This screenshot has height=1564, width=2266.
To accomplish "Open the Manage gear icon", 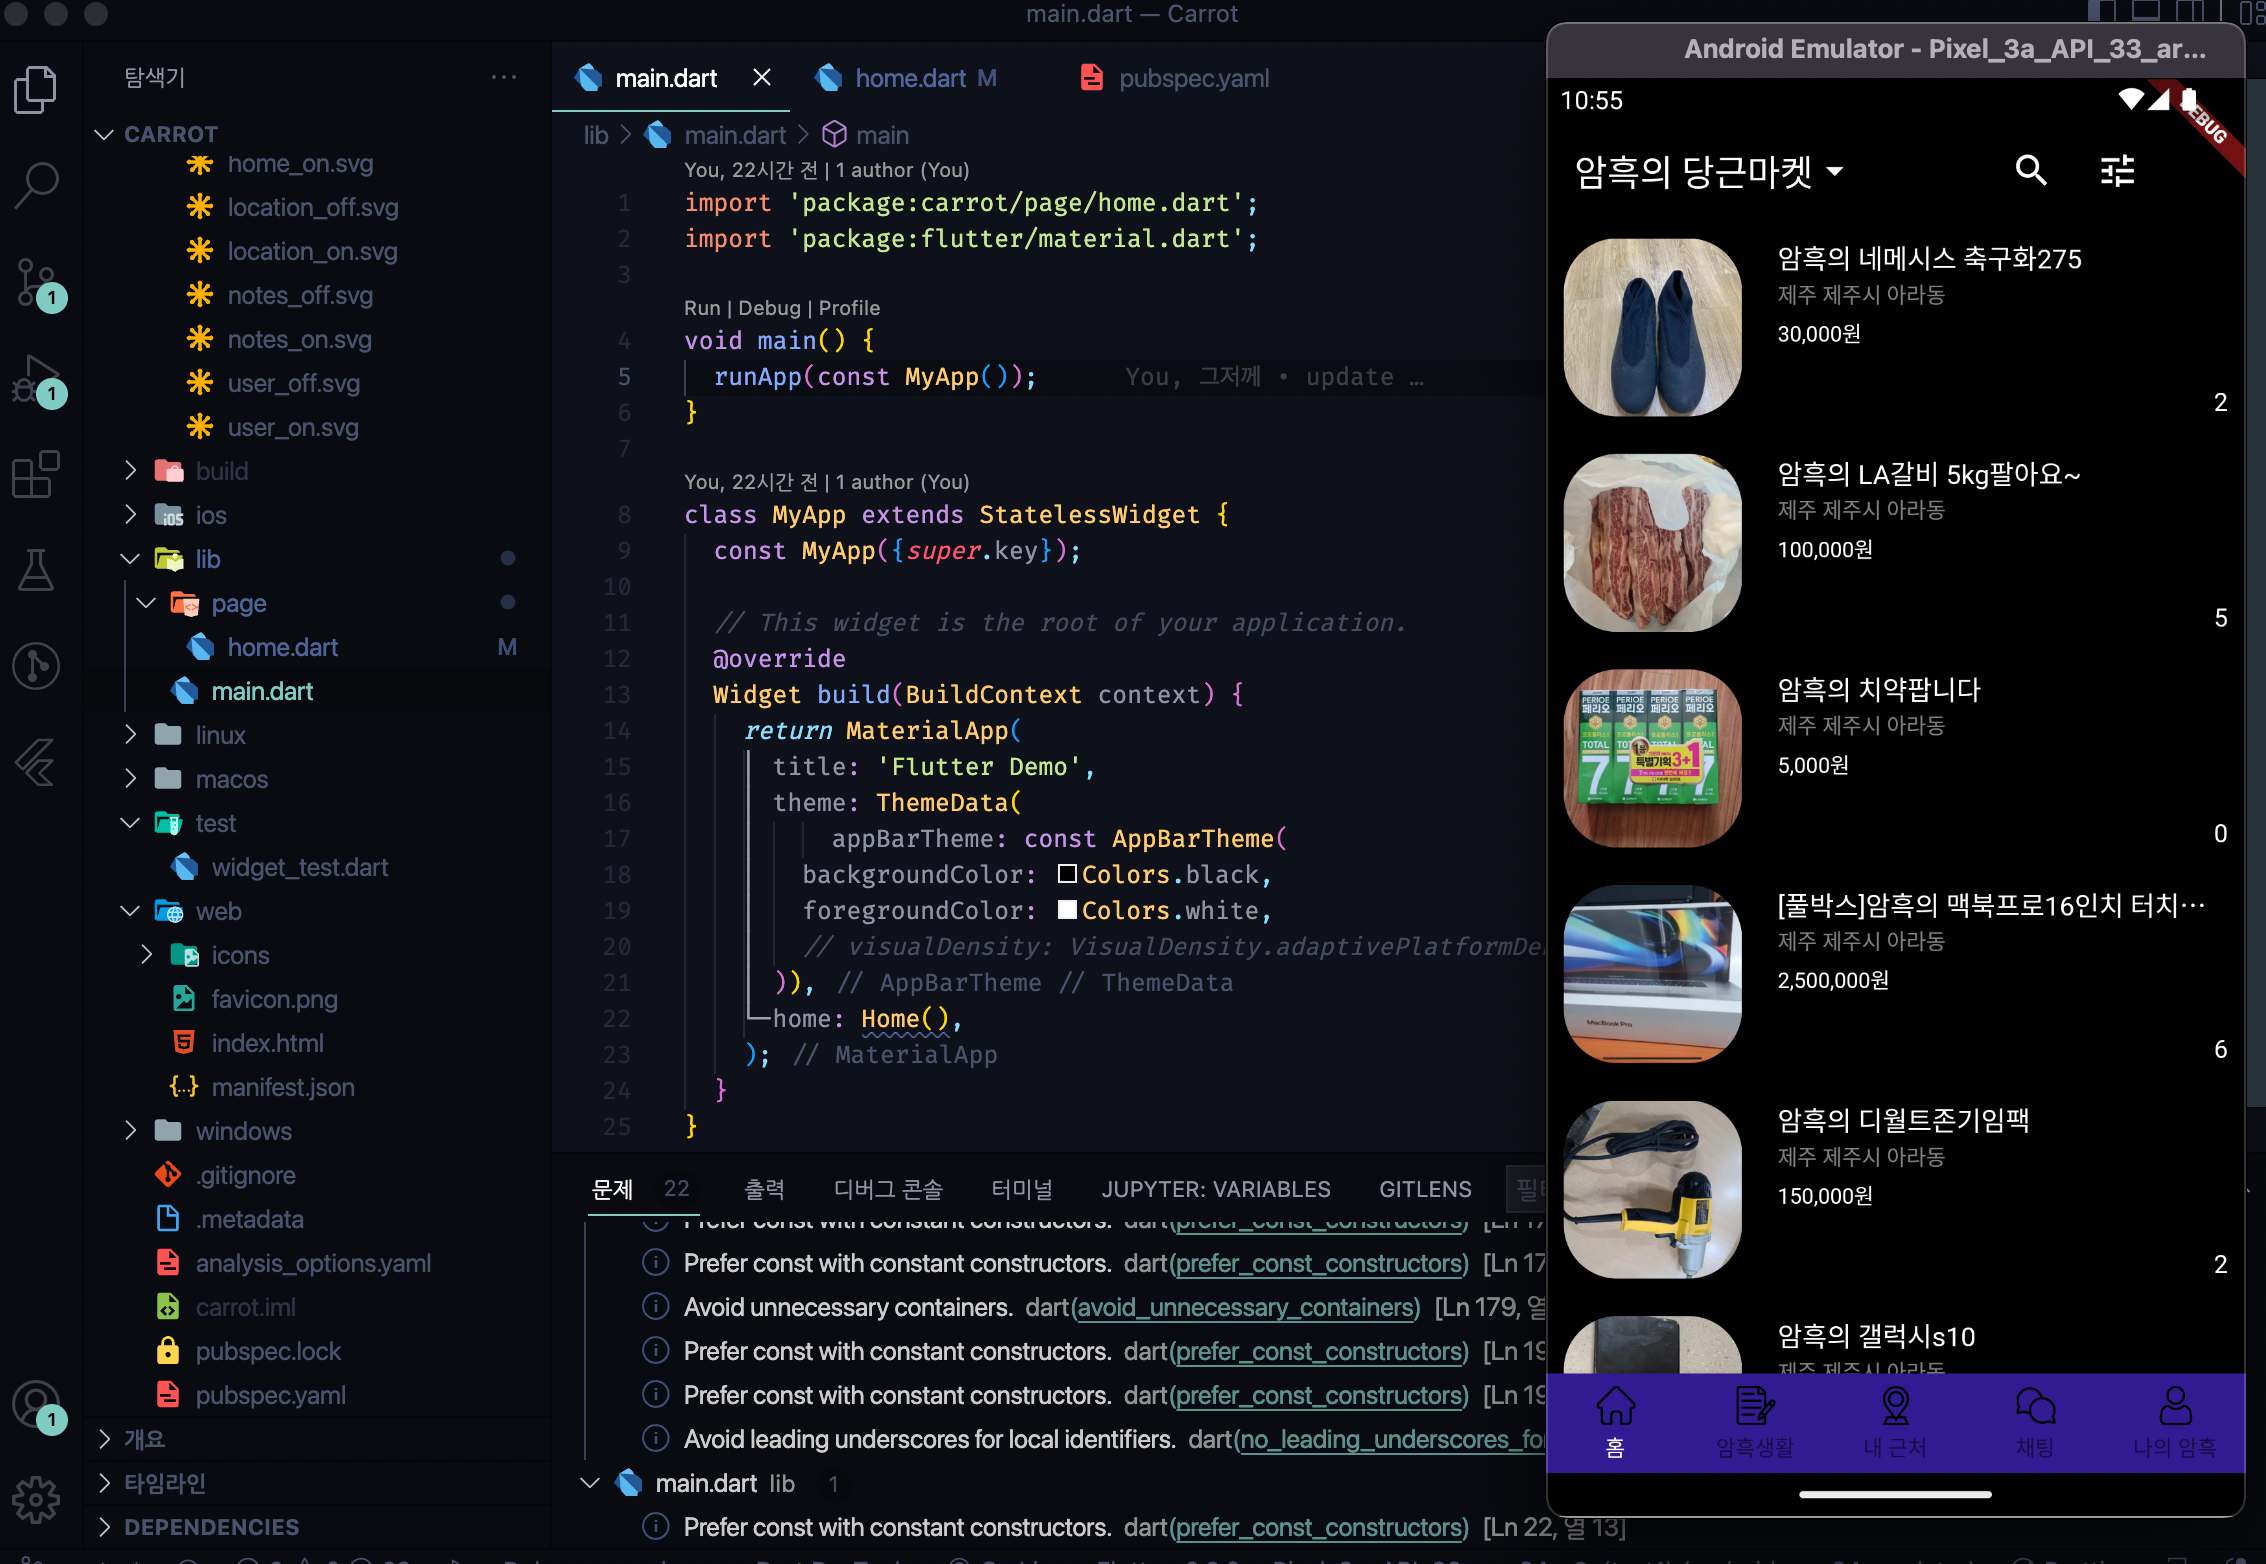I will 37,1499.
